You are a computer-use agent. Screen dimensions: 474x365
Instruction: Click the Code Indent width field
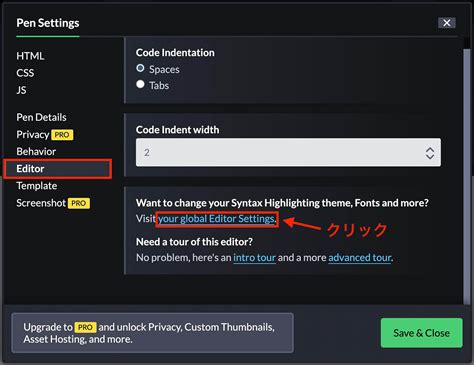288,152
